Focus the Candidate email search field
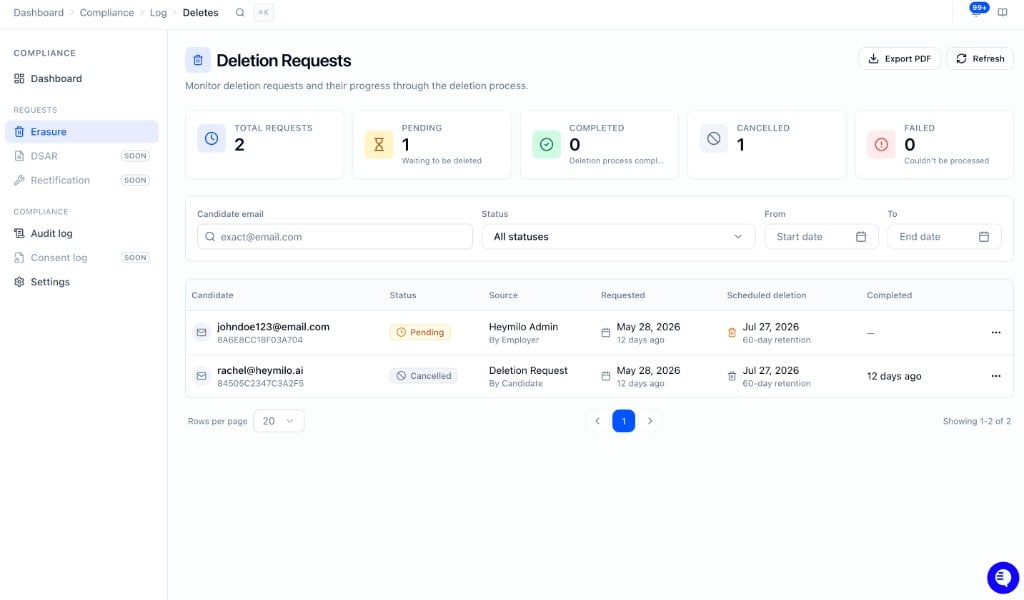Image resolution: width=1024 pixels, height=600 pixels. [x=334, y=236]
